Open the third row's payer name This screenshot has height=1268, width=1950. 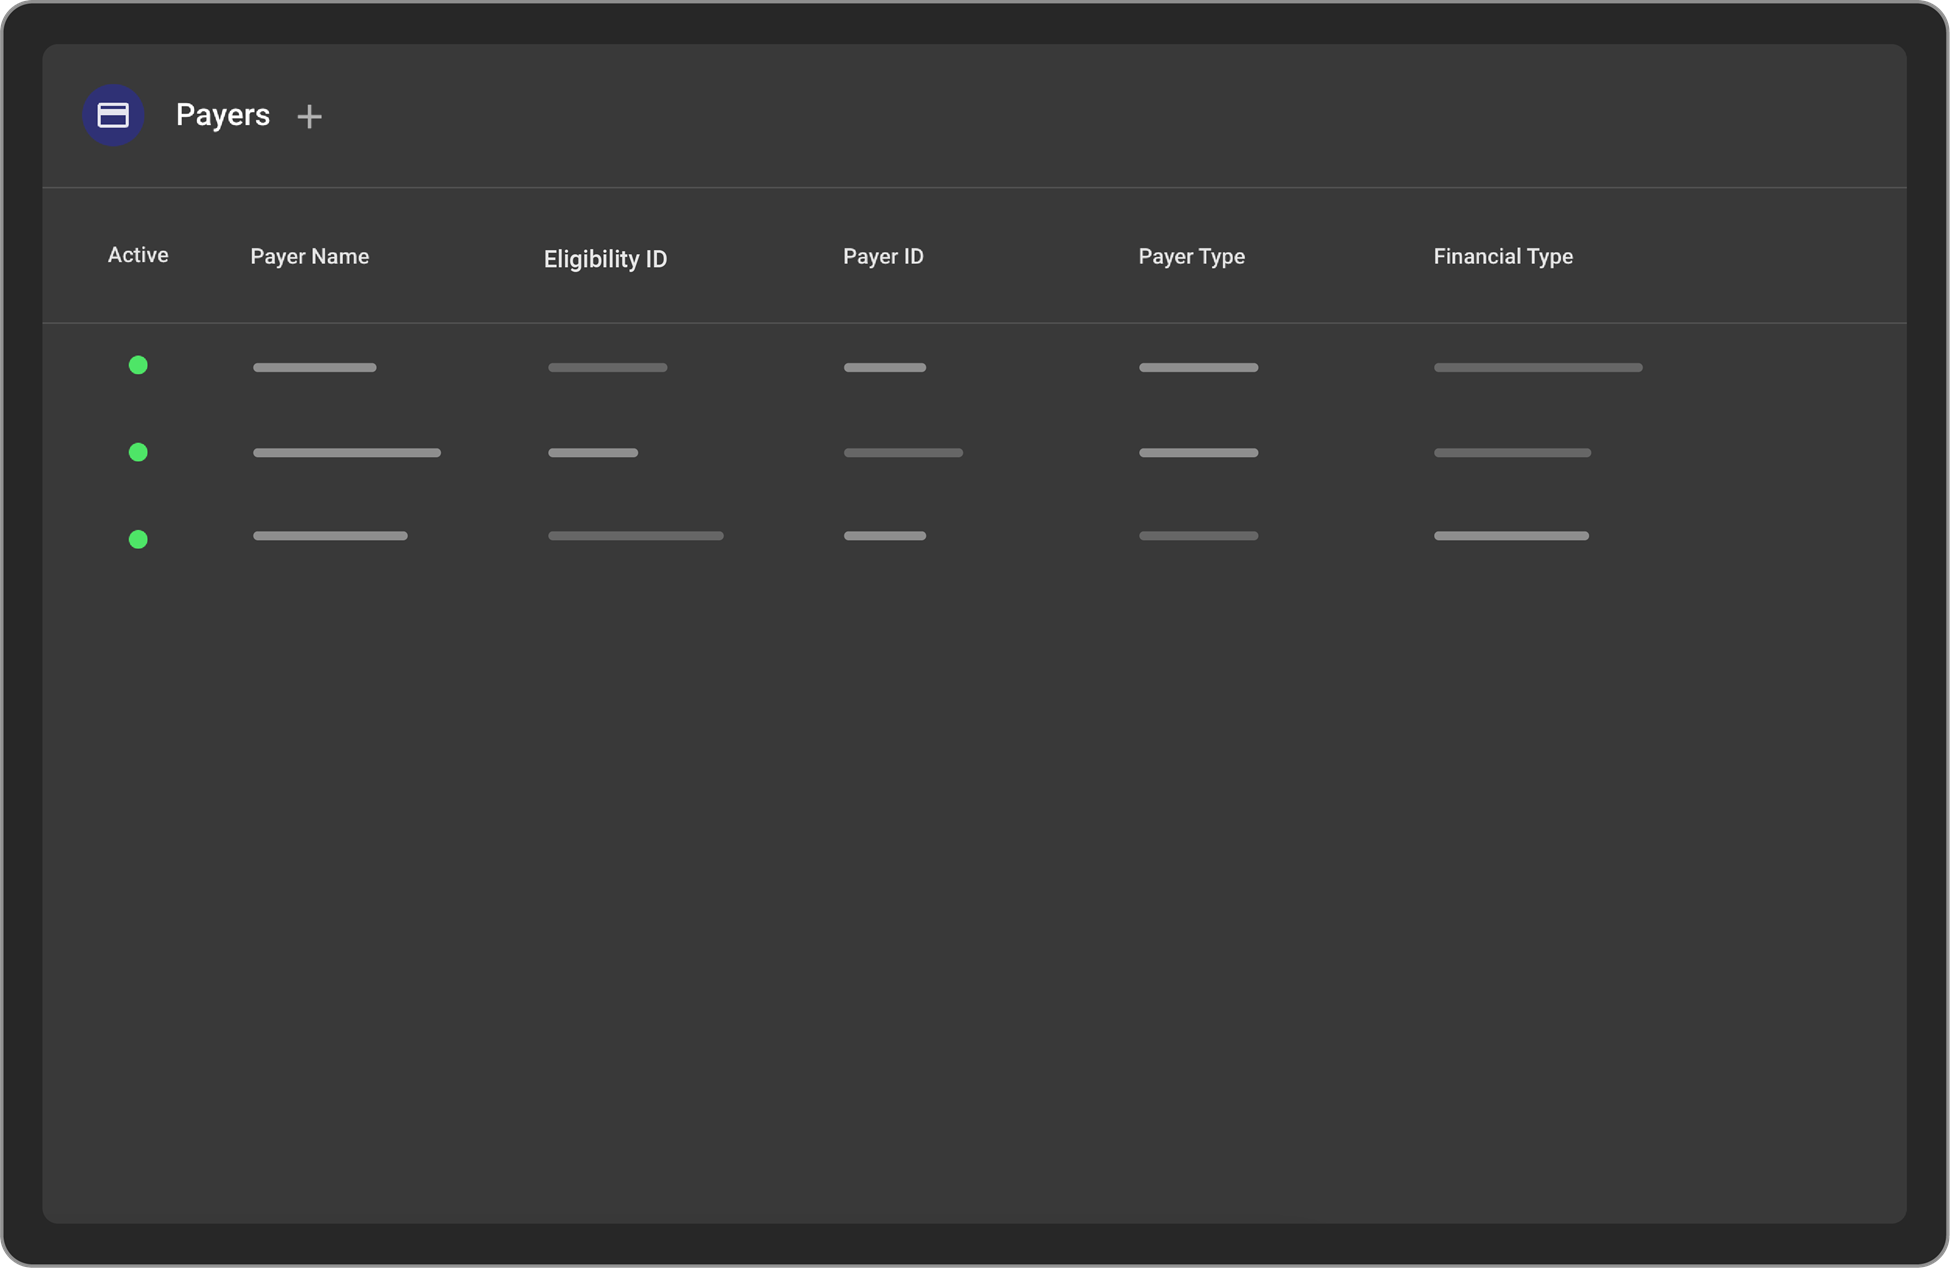click(330, 535)
